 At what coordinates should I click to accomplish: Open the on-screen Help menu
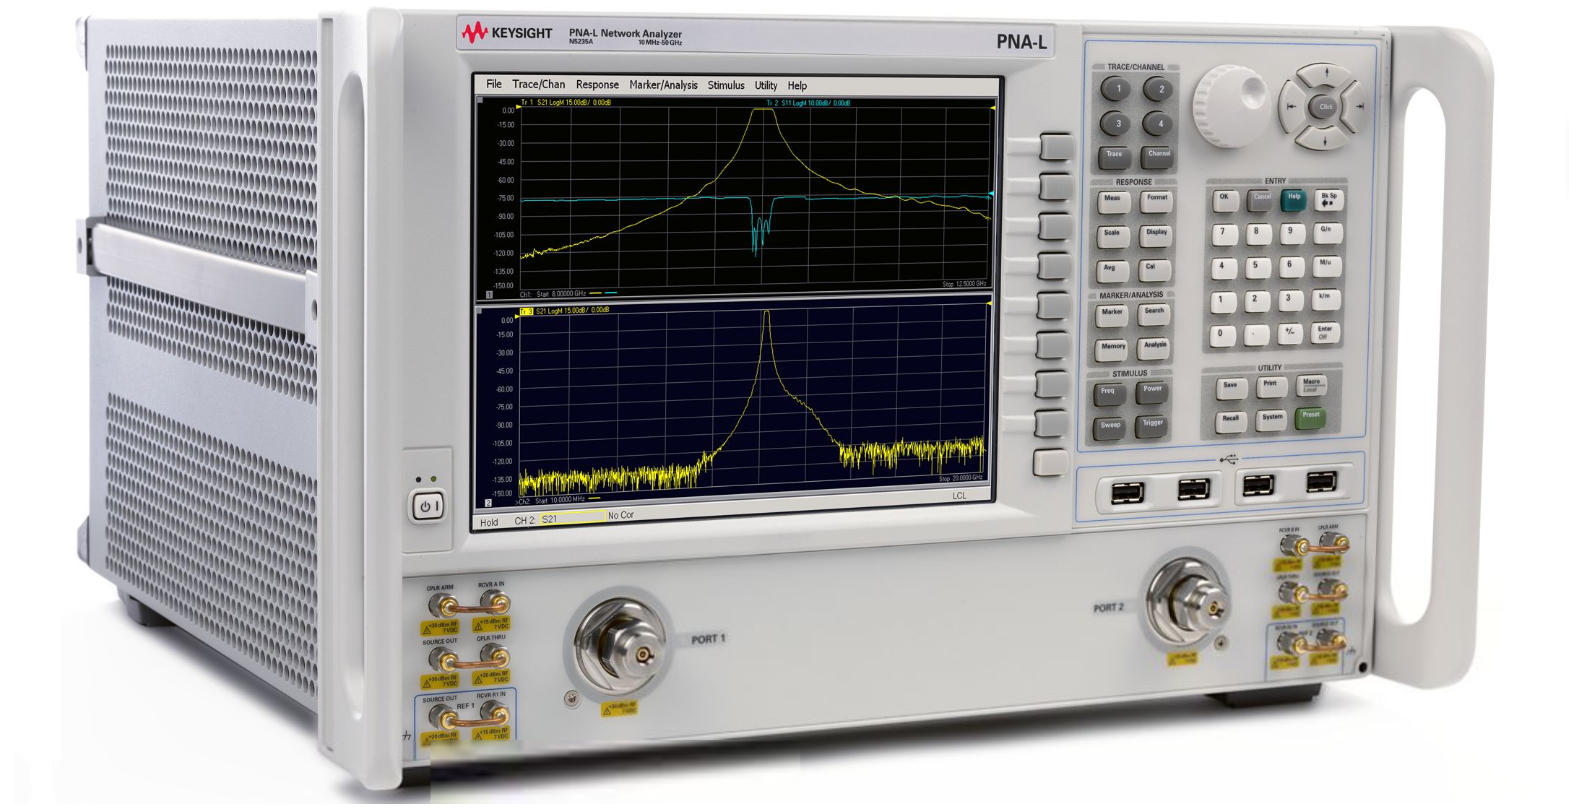pyautogui.click(x=797, y=86)
